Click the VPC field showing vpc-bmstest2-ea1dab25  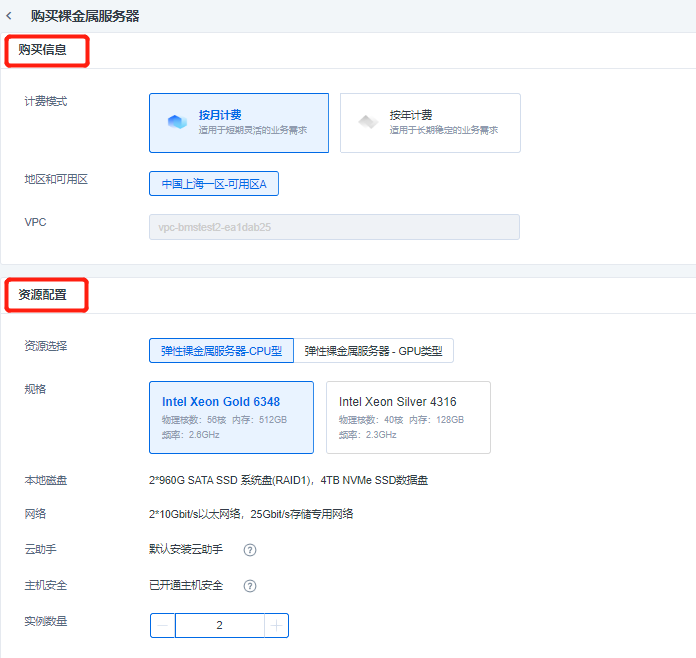(334, 227)
